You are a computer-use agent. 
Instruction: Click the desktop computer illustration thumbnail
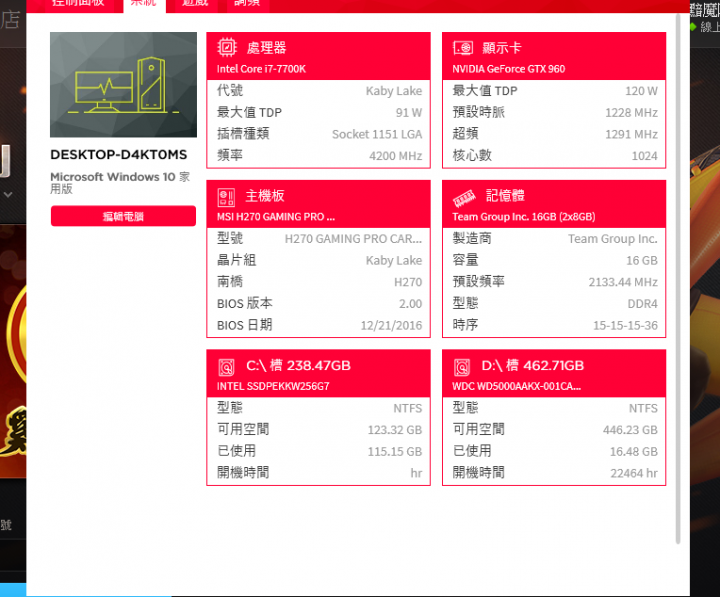124,84
